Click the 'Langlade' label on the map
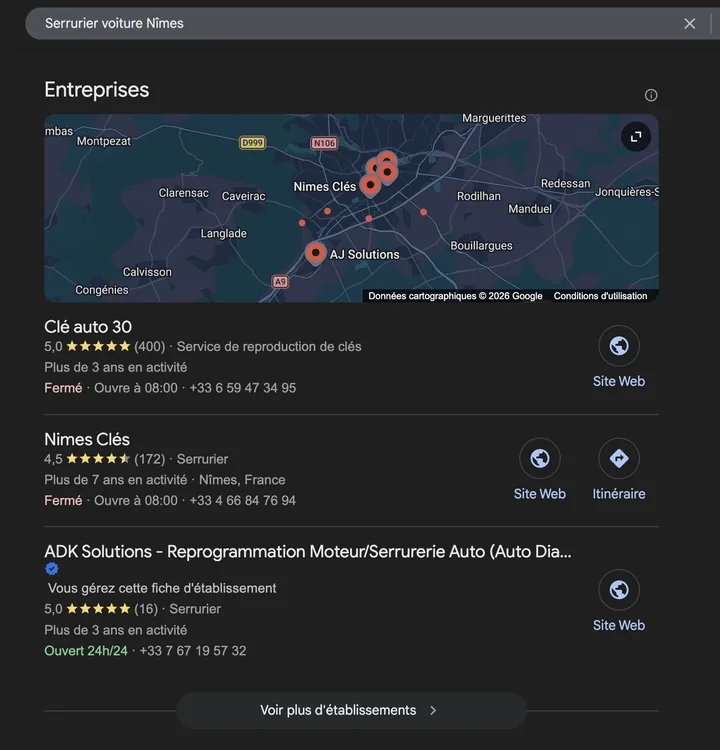The width and height of the screenshot is (720, 750). [x=223, y=233]
